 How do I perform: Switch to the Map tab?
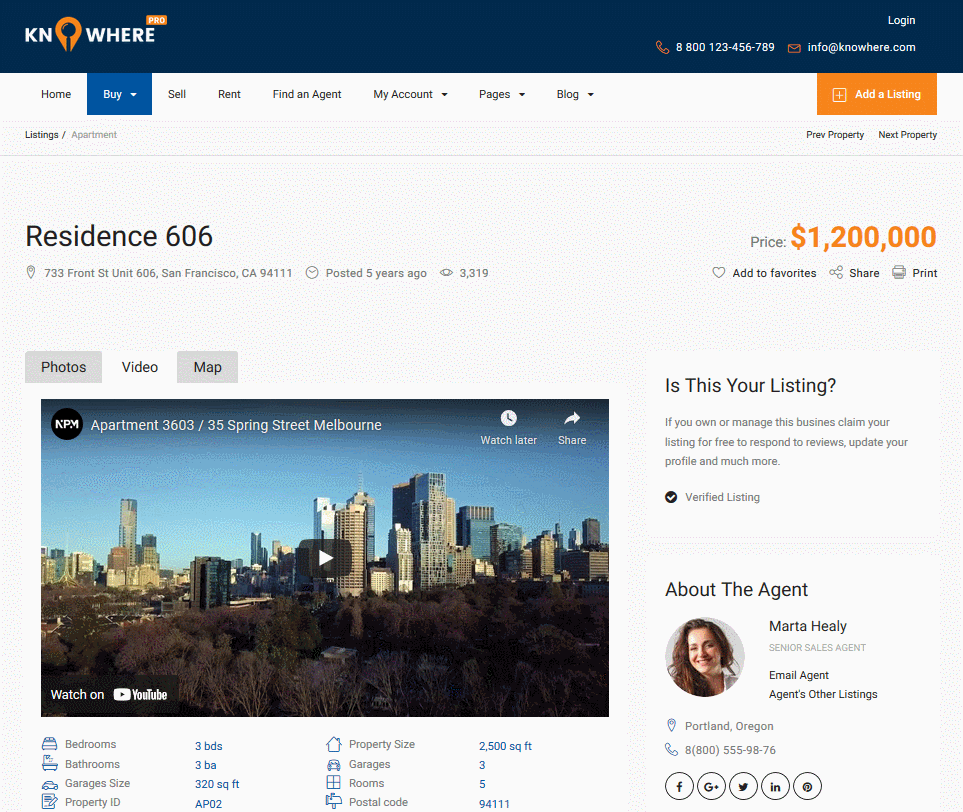click(207, 367)
